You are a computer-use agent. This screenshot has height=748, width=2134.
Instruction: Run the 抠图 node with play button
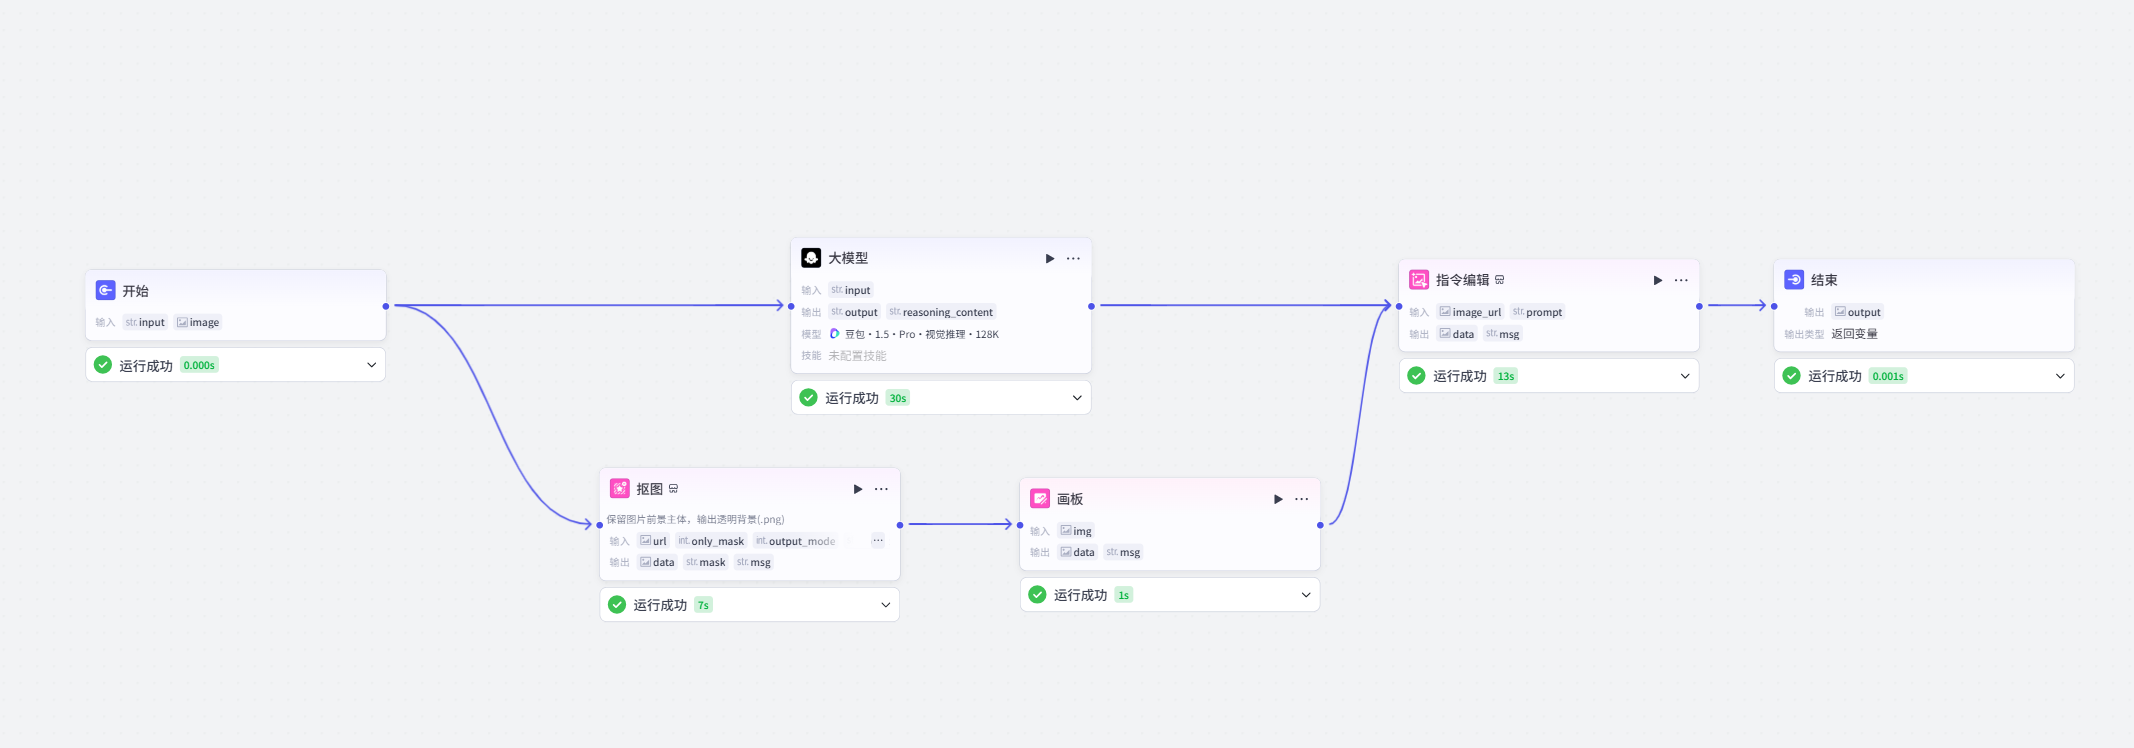click(x=857, y=489)
